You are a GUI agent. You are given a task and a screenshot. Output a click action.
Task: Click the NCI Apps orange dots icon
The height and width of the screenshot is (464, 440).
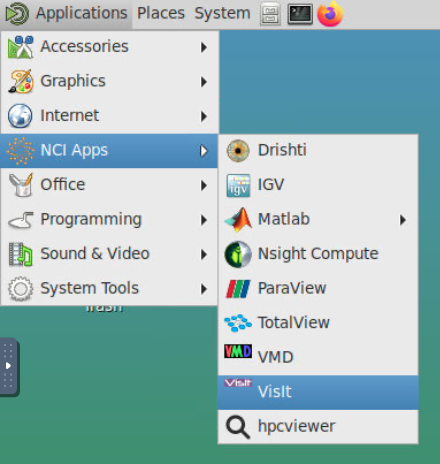(x=20, y=151)
